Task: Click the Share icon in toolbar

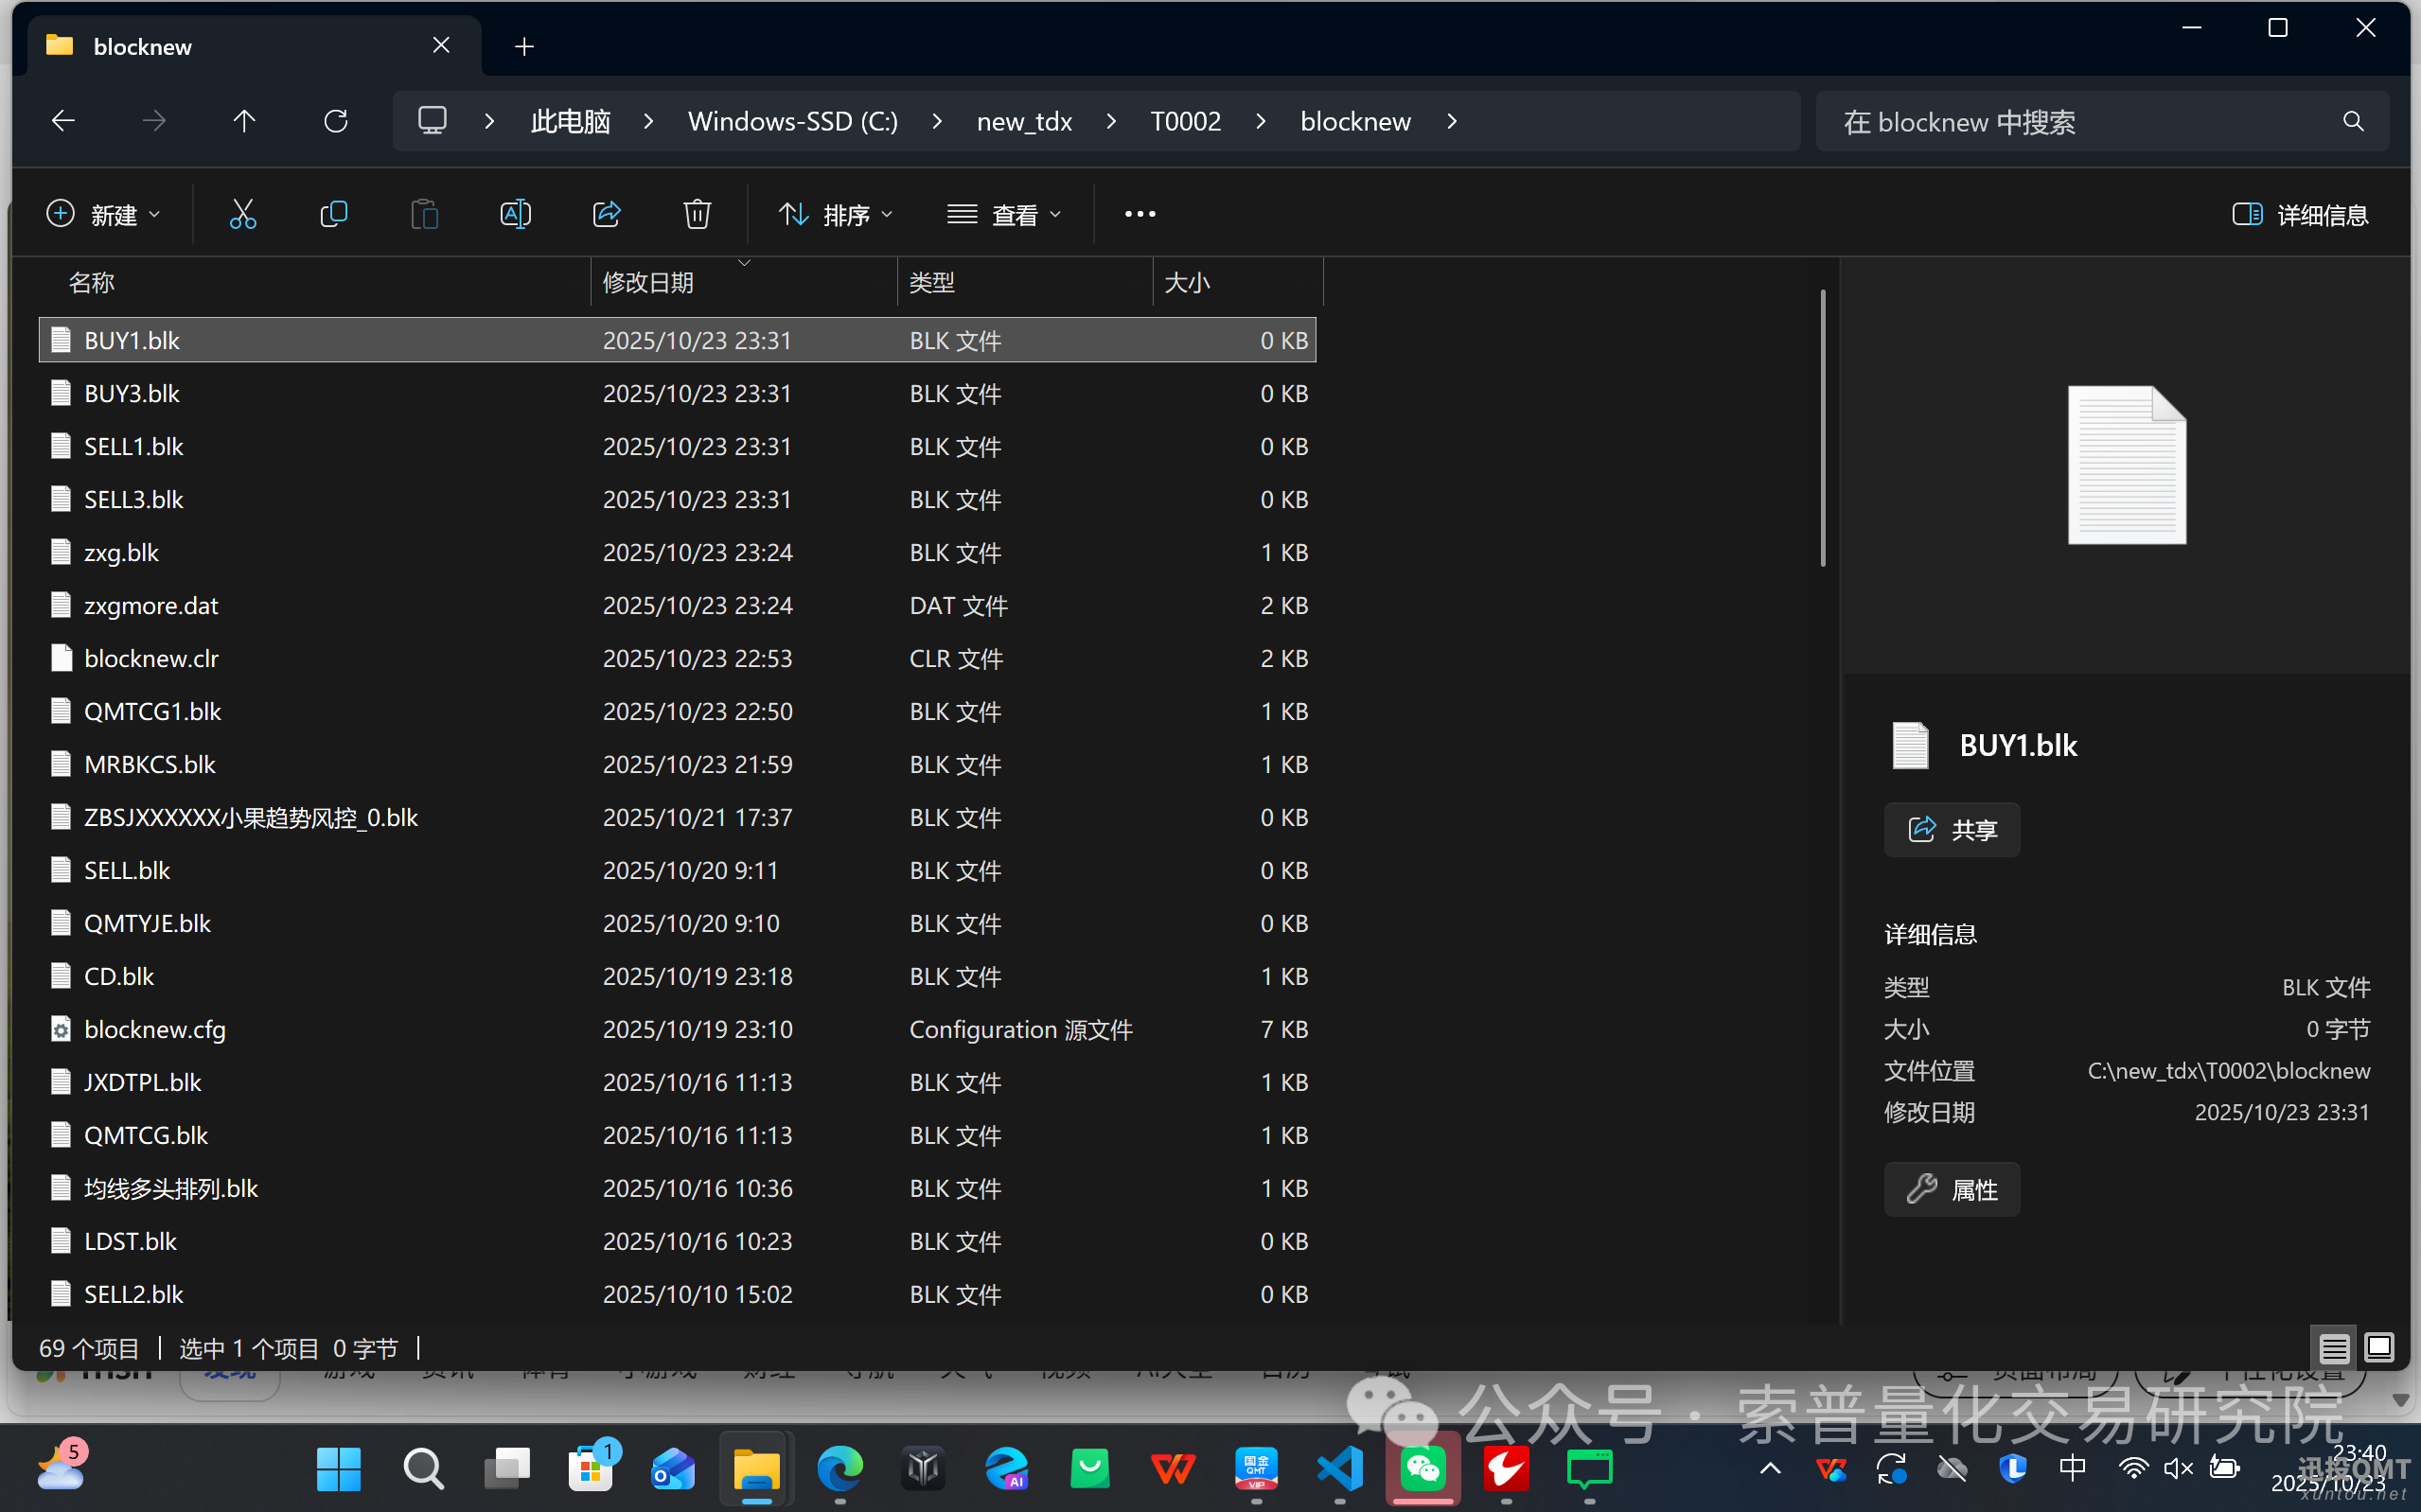Action: click(607, 214)
